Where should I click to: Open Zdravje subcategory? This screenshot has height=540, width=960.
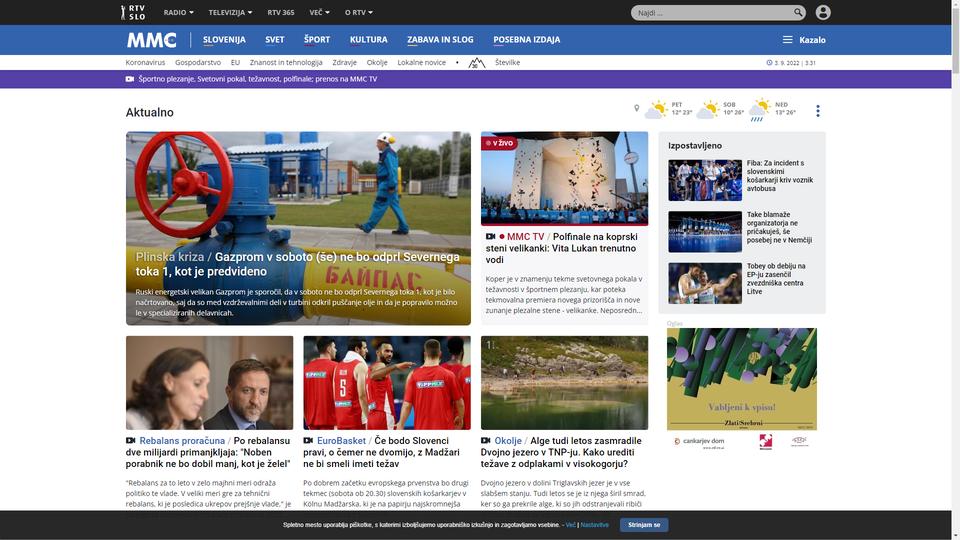344,62
